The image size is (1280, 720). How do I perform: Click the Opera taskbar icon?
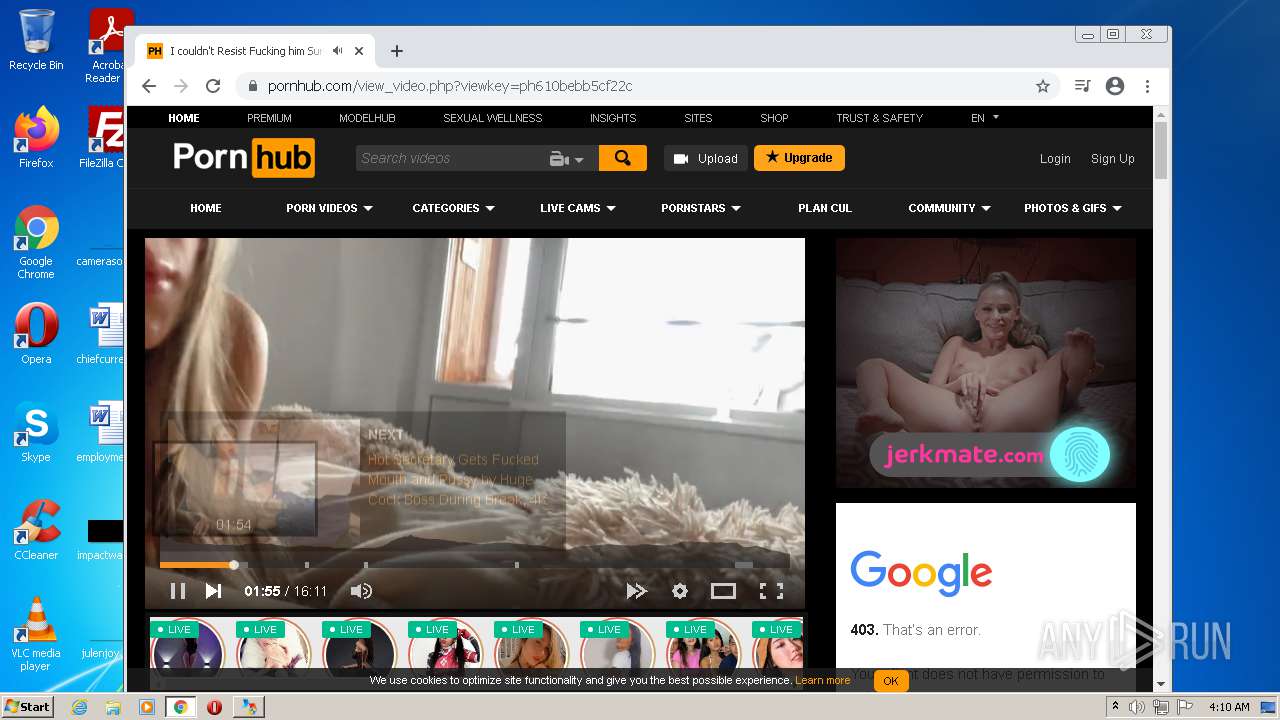214,707
